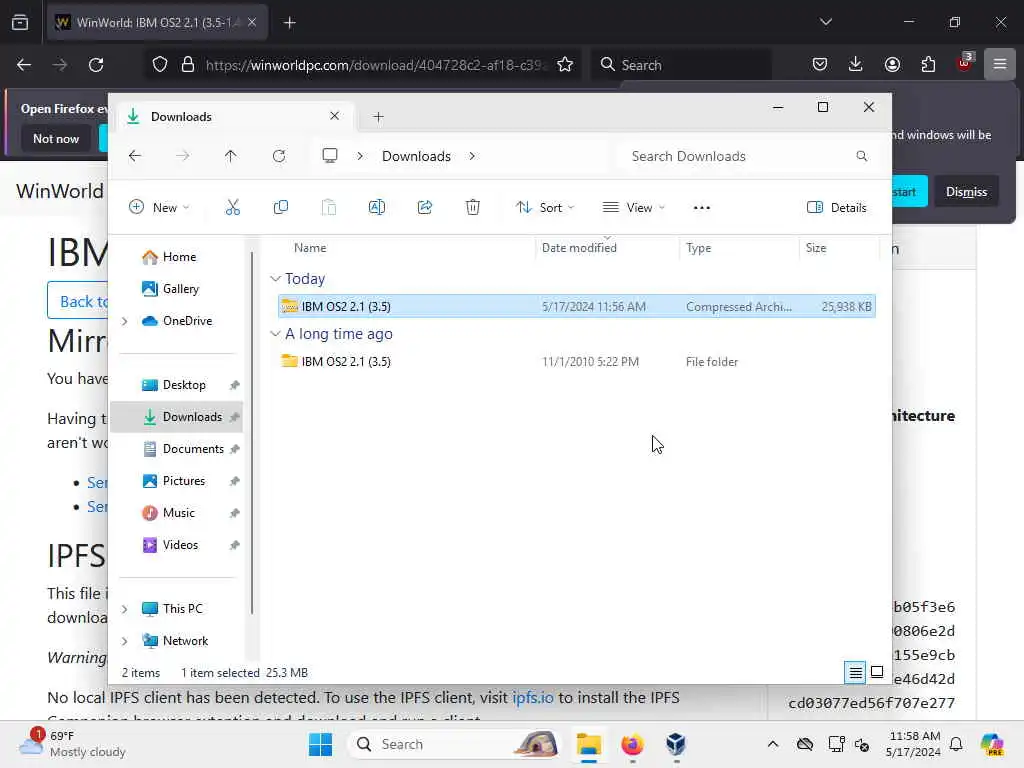Go up one folder level
This screenshot has width=1024, height=768.
click(x=231, y=156)
